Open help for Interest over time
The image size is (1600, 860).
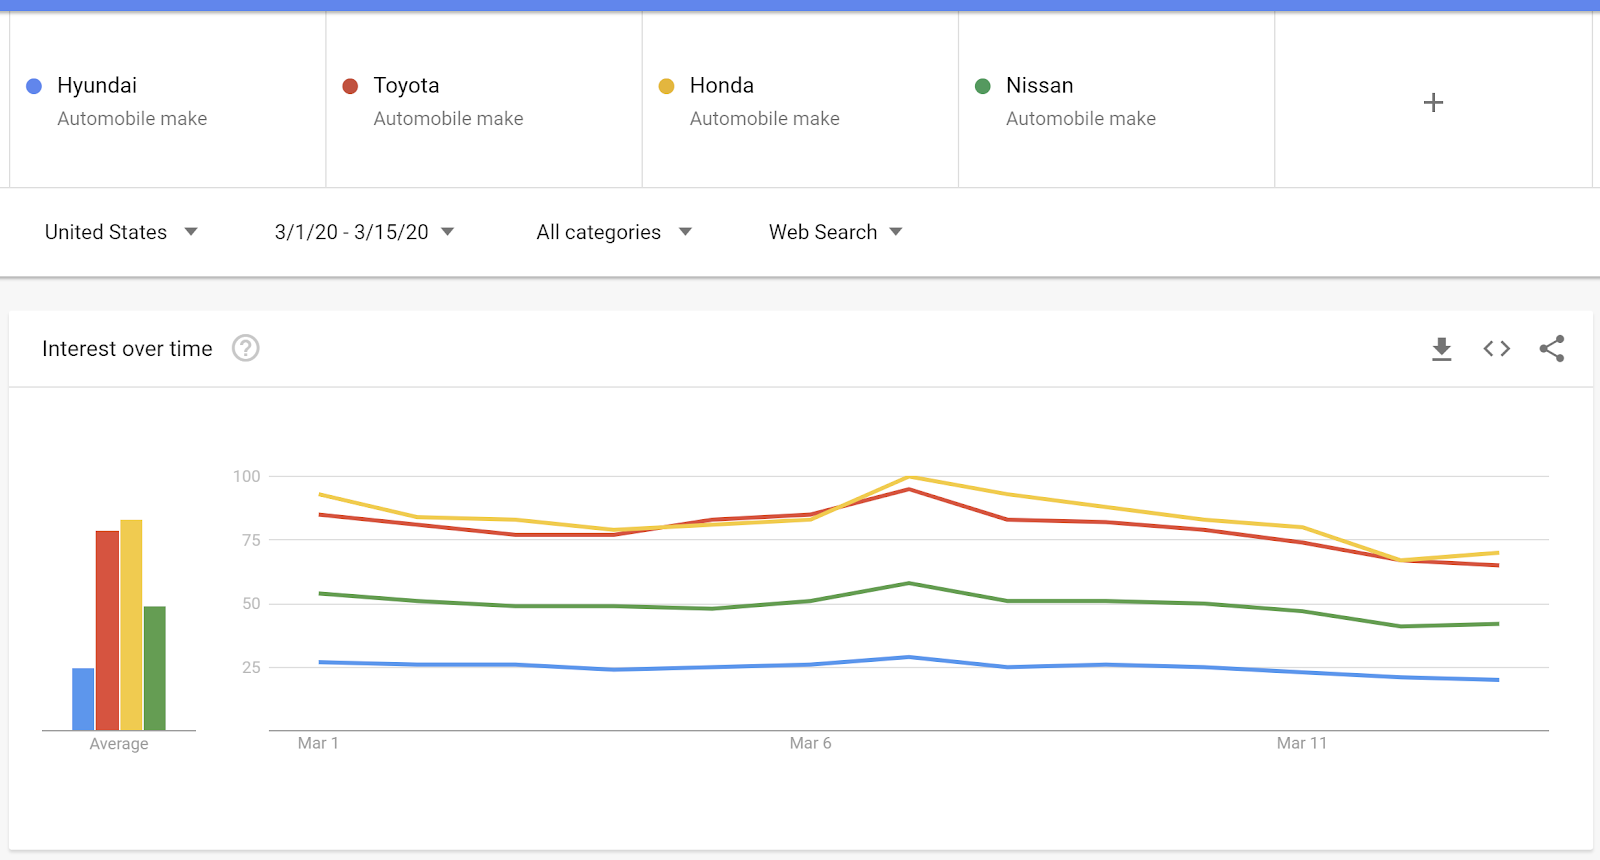coord(246,348)
